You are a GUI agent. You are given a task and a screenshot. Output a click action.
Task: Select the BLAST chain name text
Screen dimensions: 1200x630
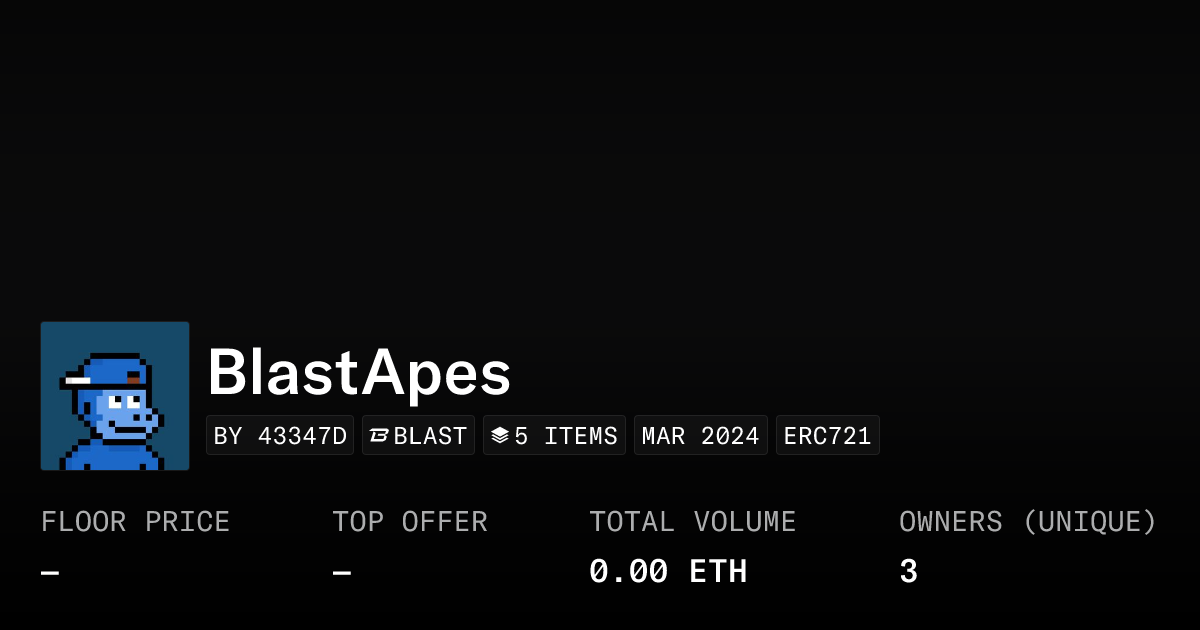[430, 436]
